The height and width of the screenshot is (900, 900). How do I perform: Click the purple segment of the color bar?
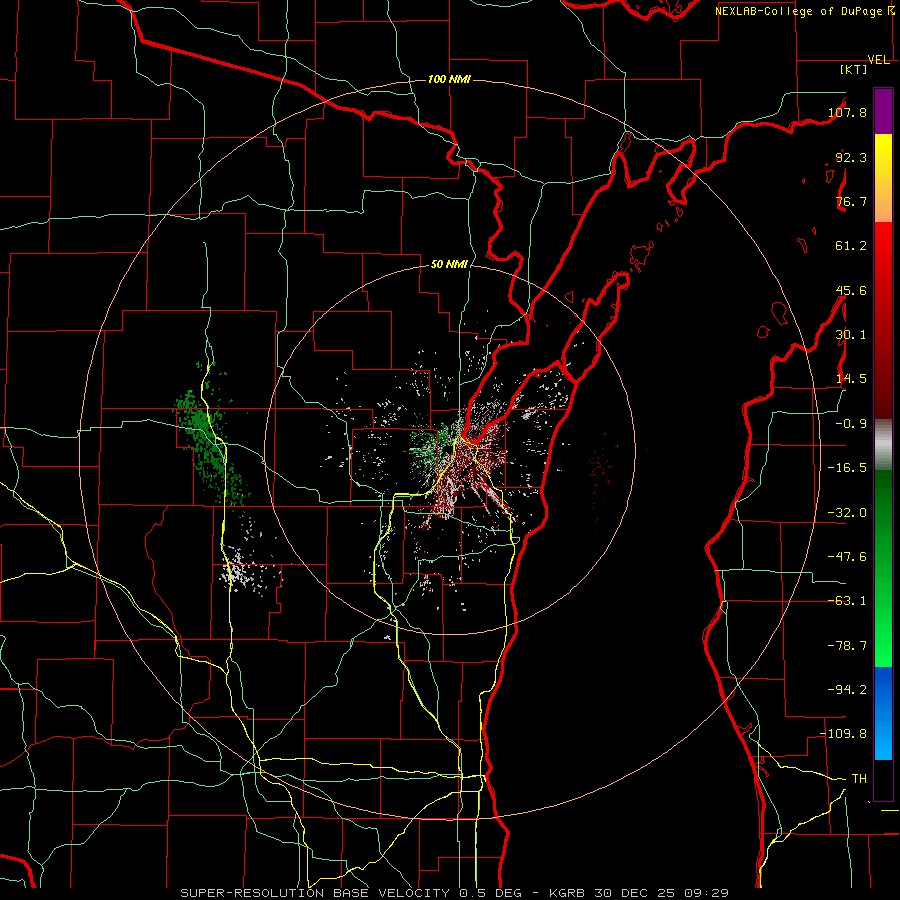tap(883, 111)
